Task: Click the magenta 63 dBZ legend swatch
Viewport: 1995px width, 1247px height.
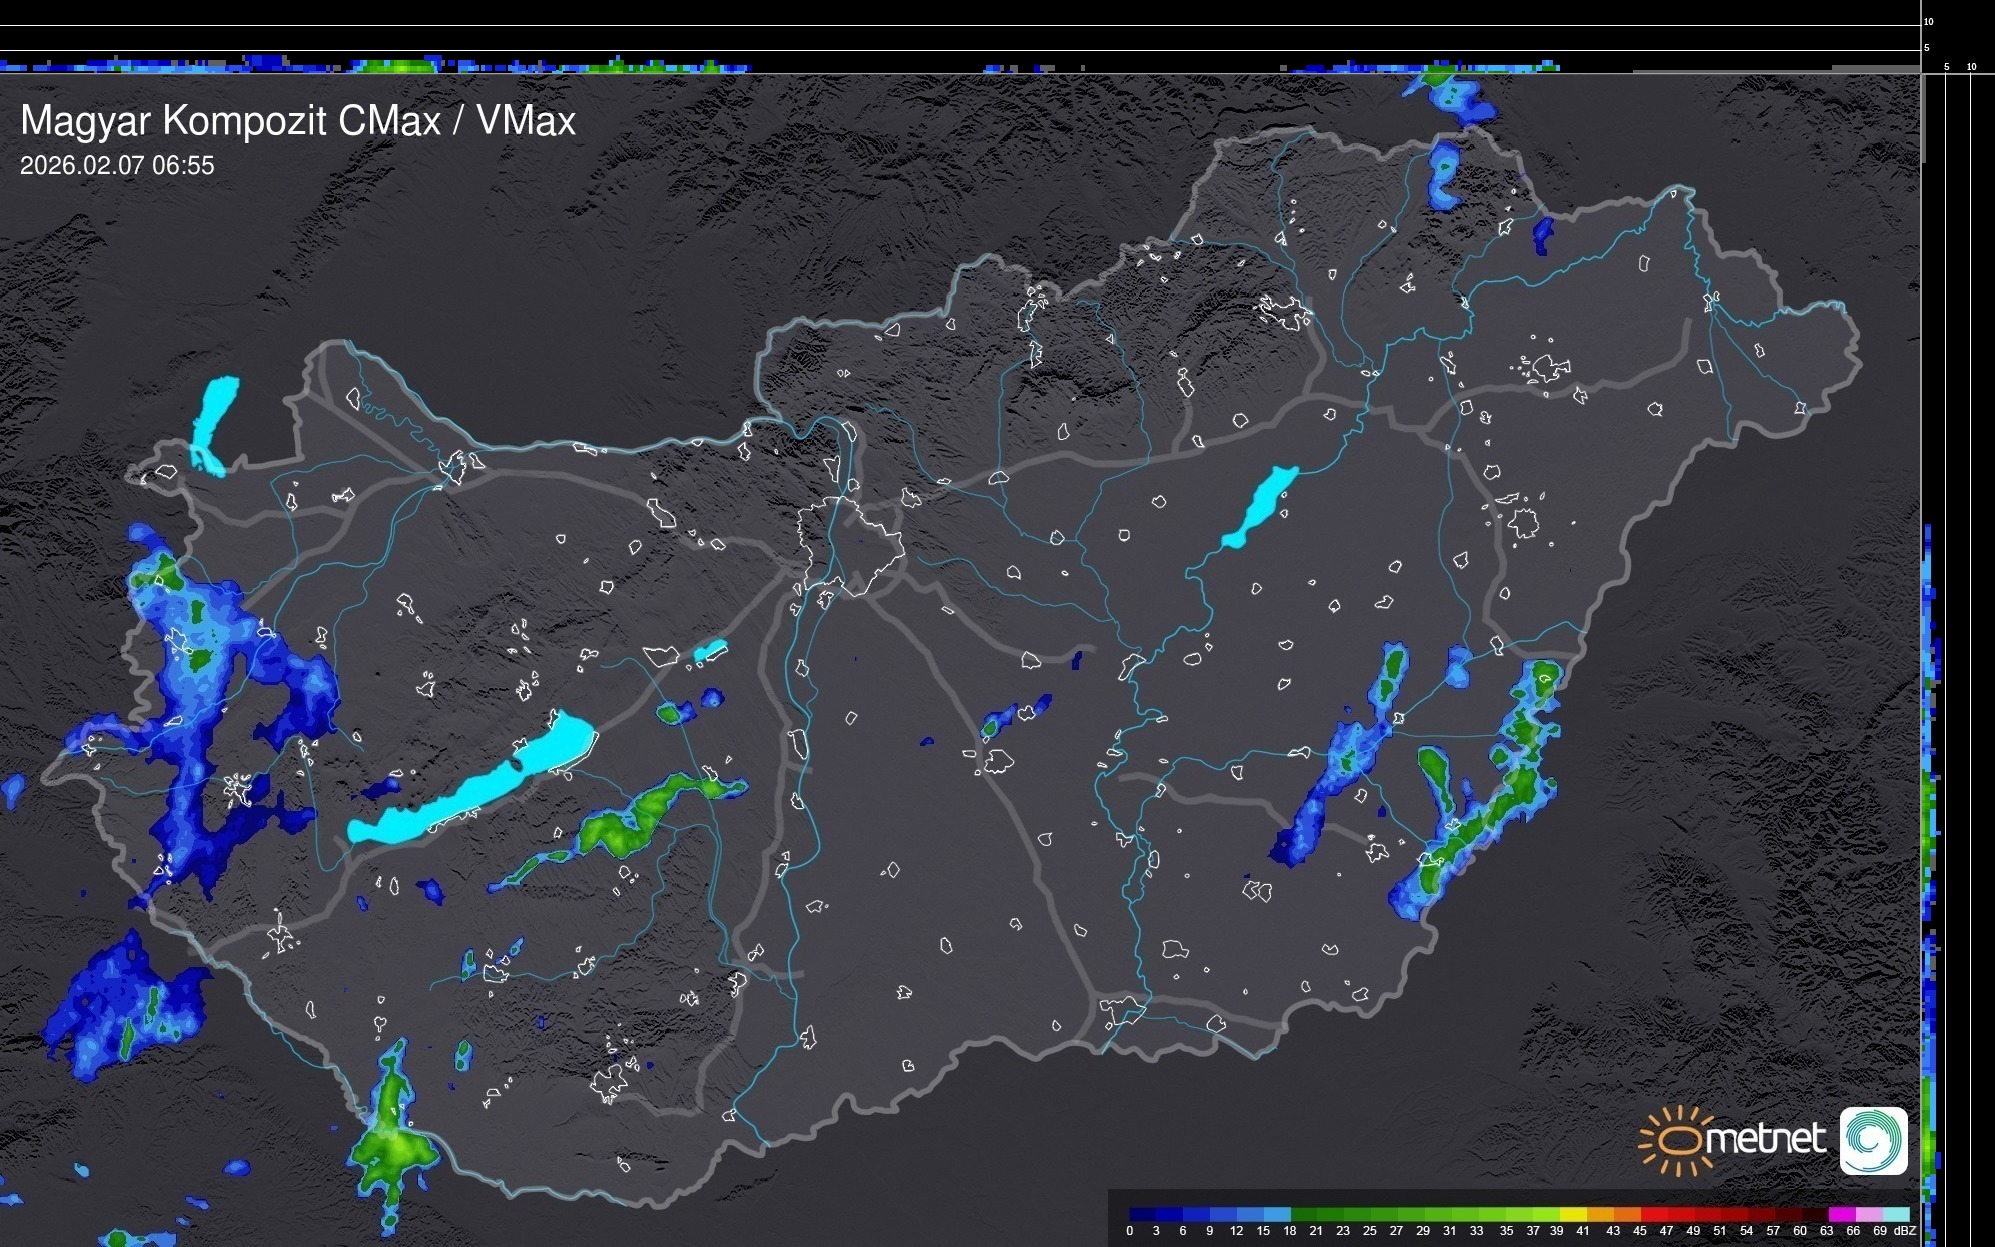Action: tap(1840, 1214)
